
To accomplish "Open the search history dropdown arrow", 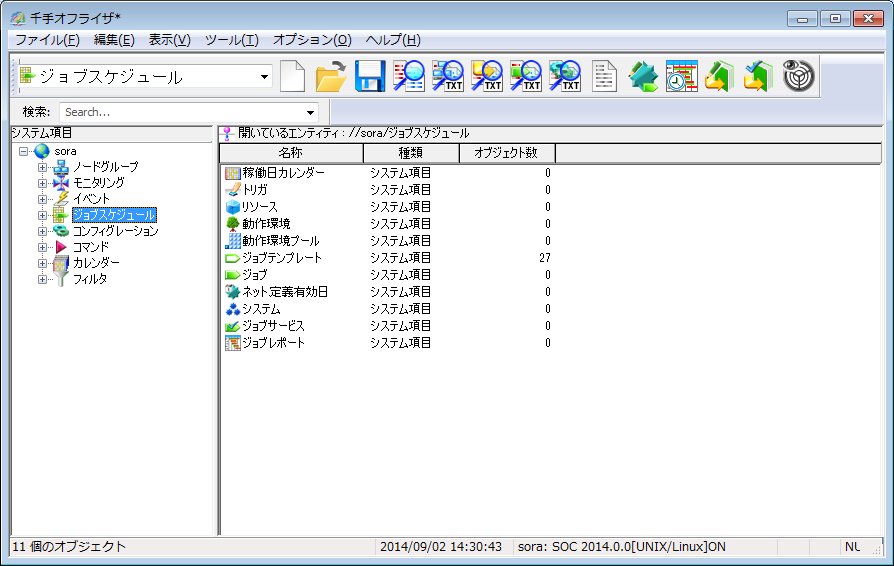I will (x=310, y=112).
